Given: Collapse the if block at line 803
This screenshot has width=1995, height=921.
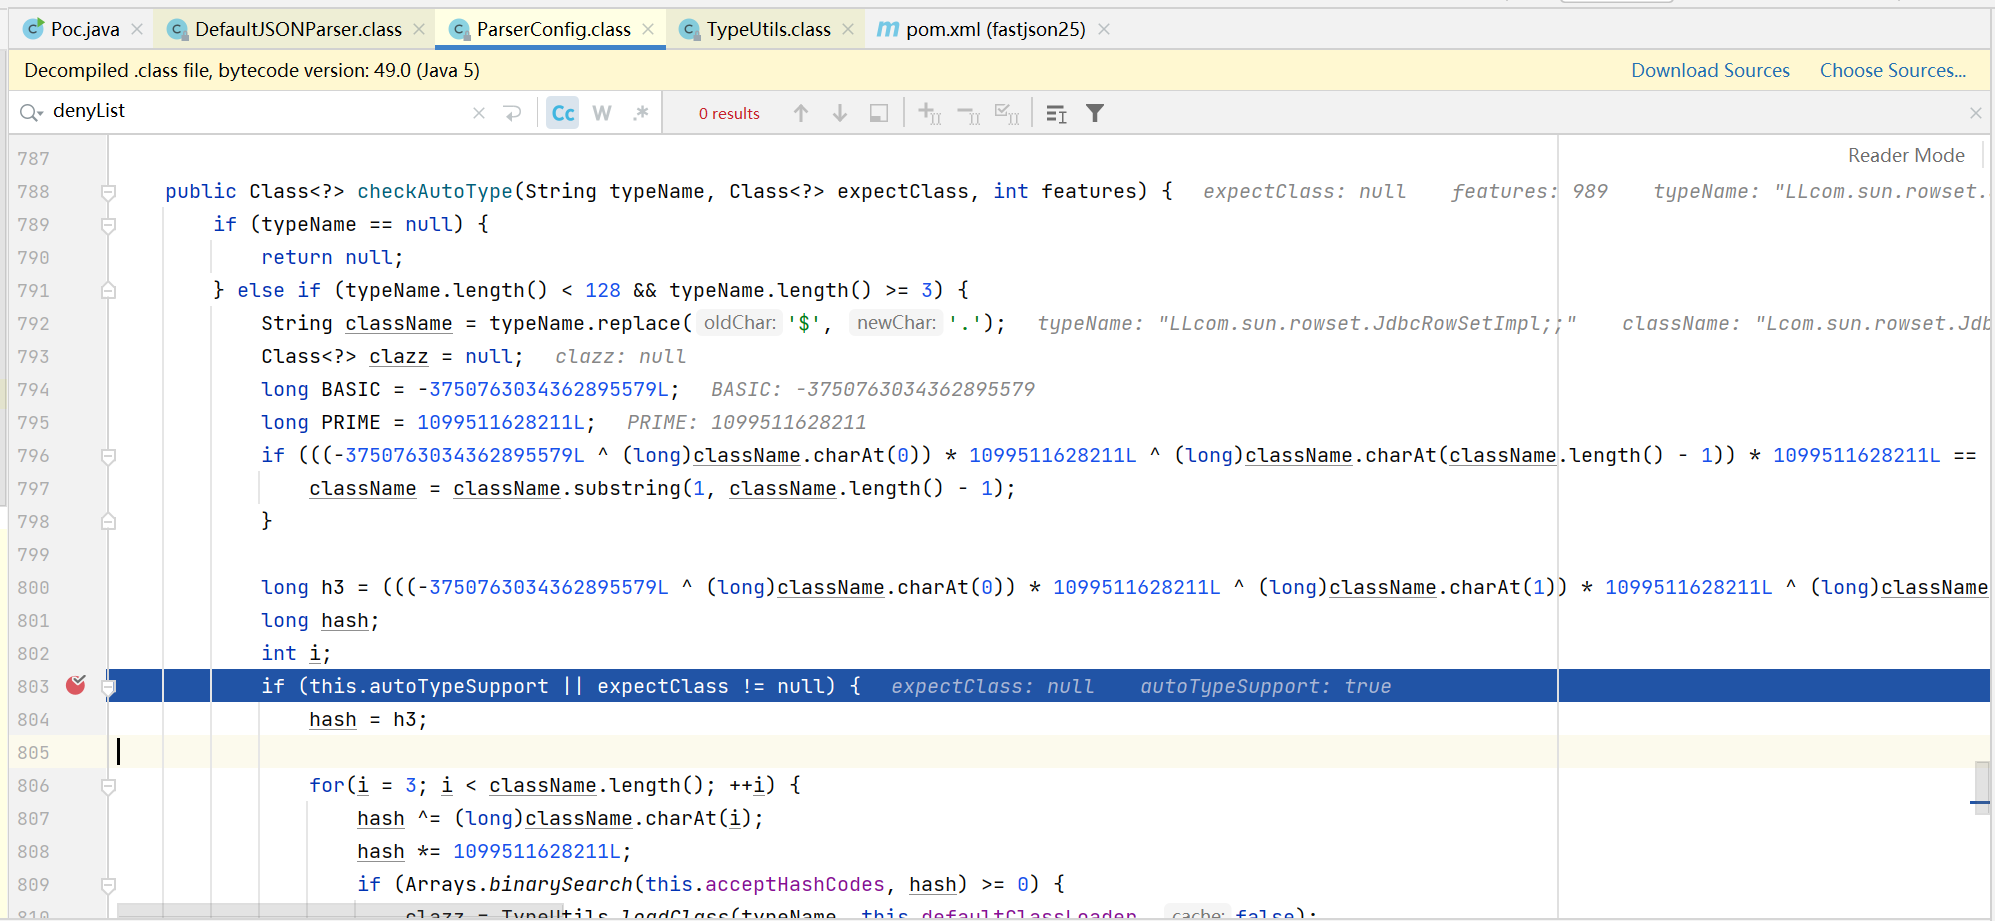Looking at the screenshot, I should coord(108,687).
